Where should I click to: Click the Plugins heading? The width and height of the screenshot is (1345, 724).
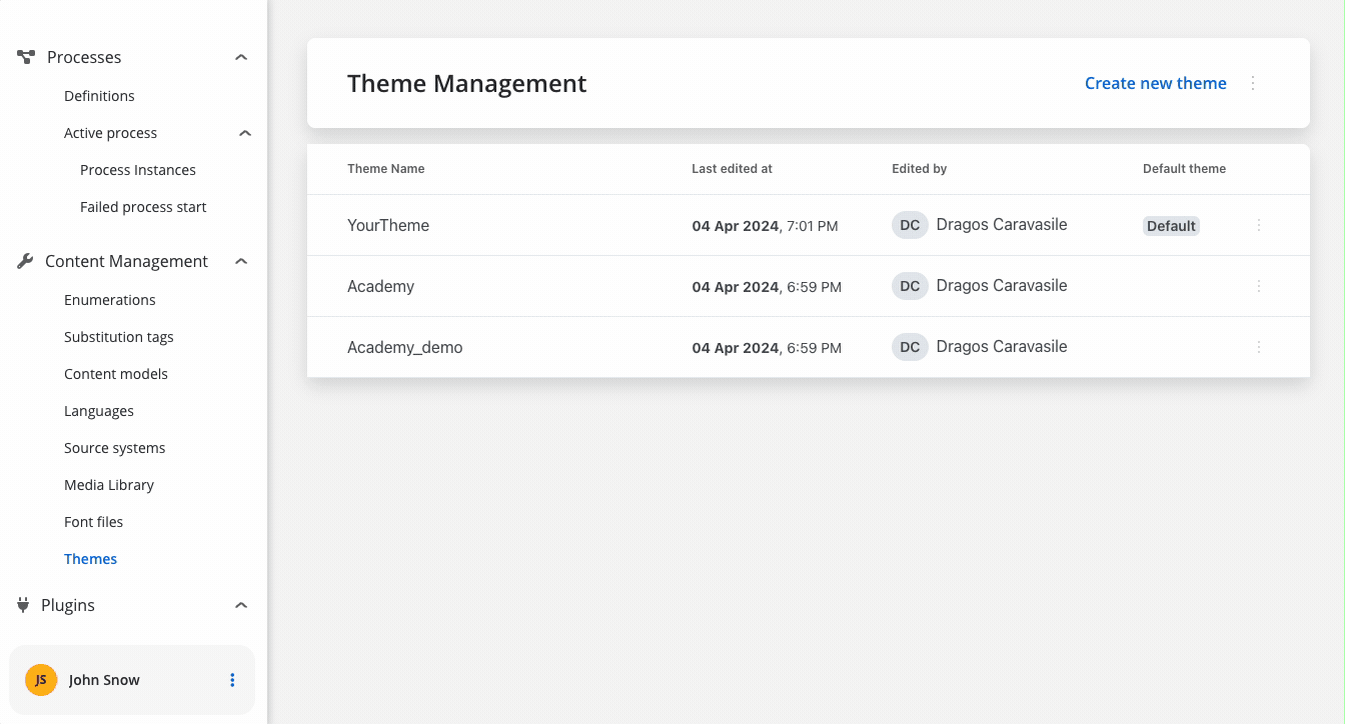tap(68, 605)
